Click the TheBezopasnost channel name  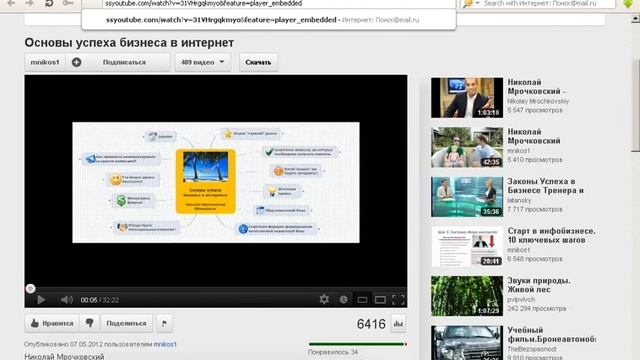(x=532, y=349)
